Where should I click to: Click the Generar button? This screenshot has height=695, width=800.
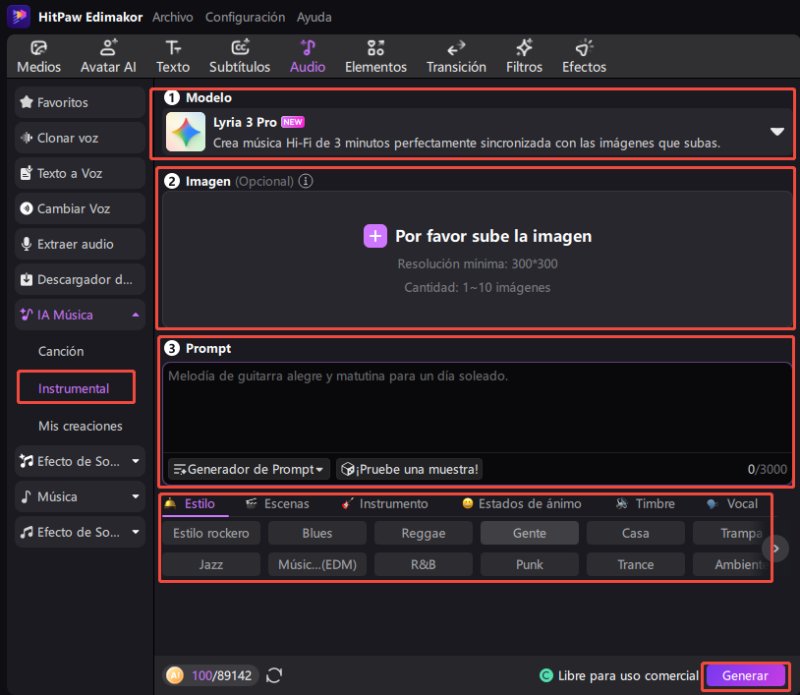coord(745,676)
